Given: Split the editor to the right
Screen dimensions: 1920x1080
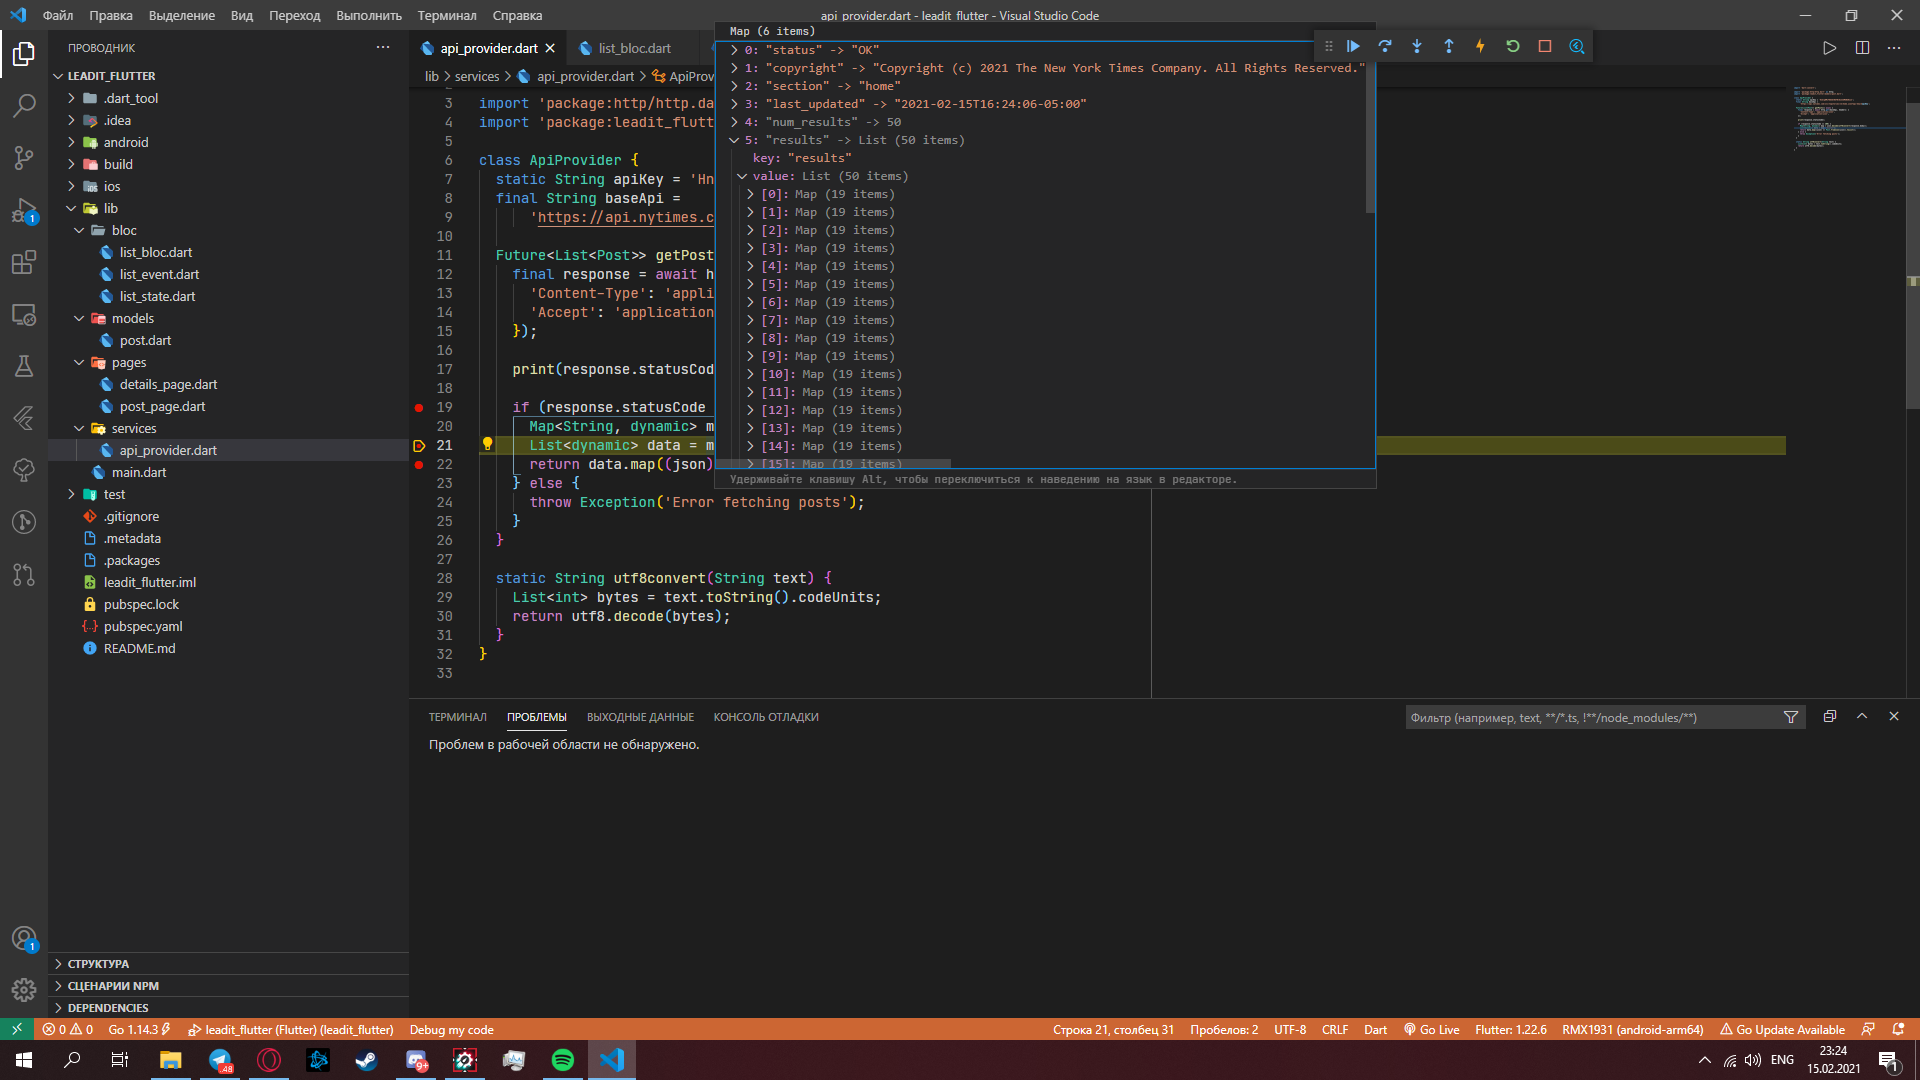Looking at the screenshot, I should pyautogui.click(x=1862, y=48).
